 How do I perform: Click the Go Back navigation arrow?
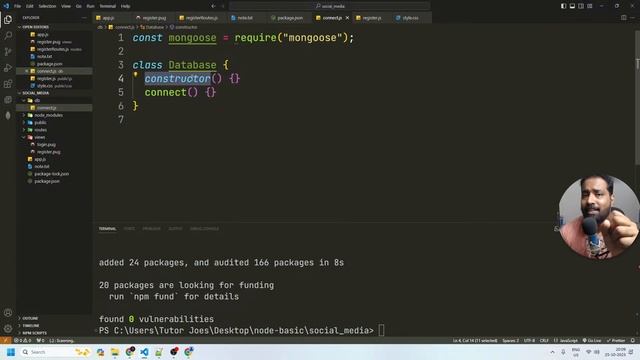[x=213, y=6]
